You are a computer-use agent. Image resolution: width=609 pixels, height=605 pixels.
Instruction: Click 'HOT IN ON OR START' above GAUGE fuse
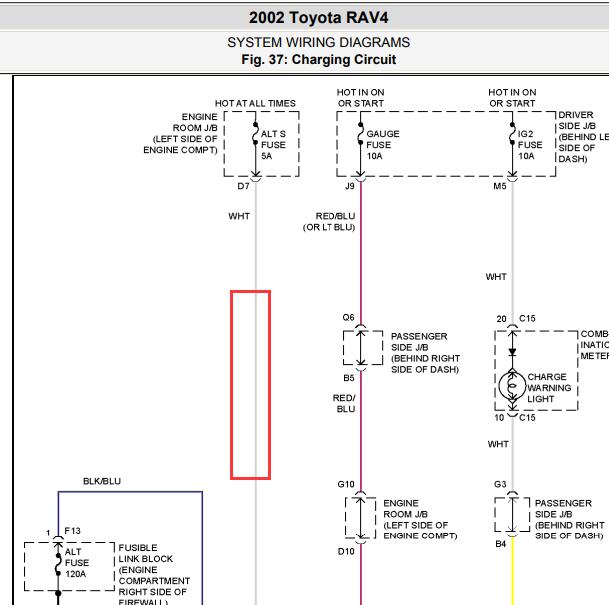click(360, 98)
